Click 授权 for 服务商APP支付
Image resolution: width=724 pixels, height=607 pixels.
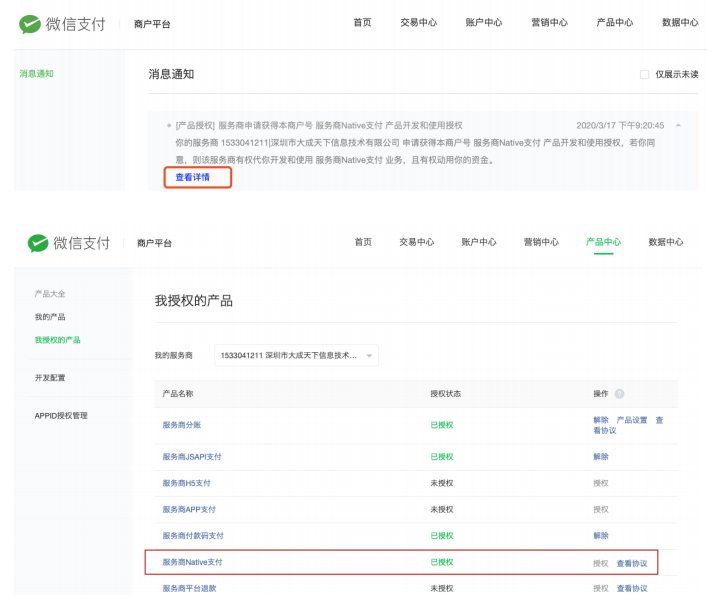coord(601,510)
